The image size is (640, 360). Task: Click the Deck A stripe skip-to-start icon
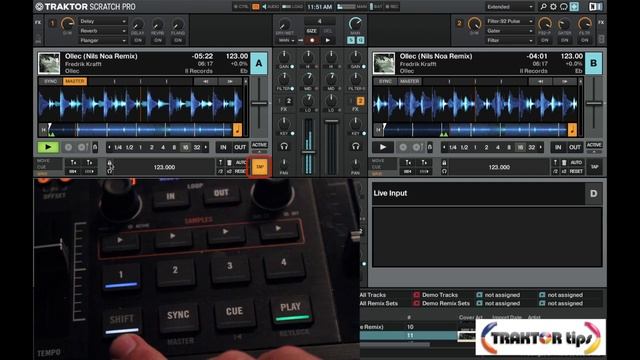coord(43,130)
